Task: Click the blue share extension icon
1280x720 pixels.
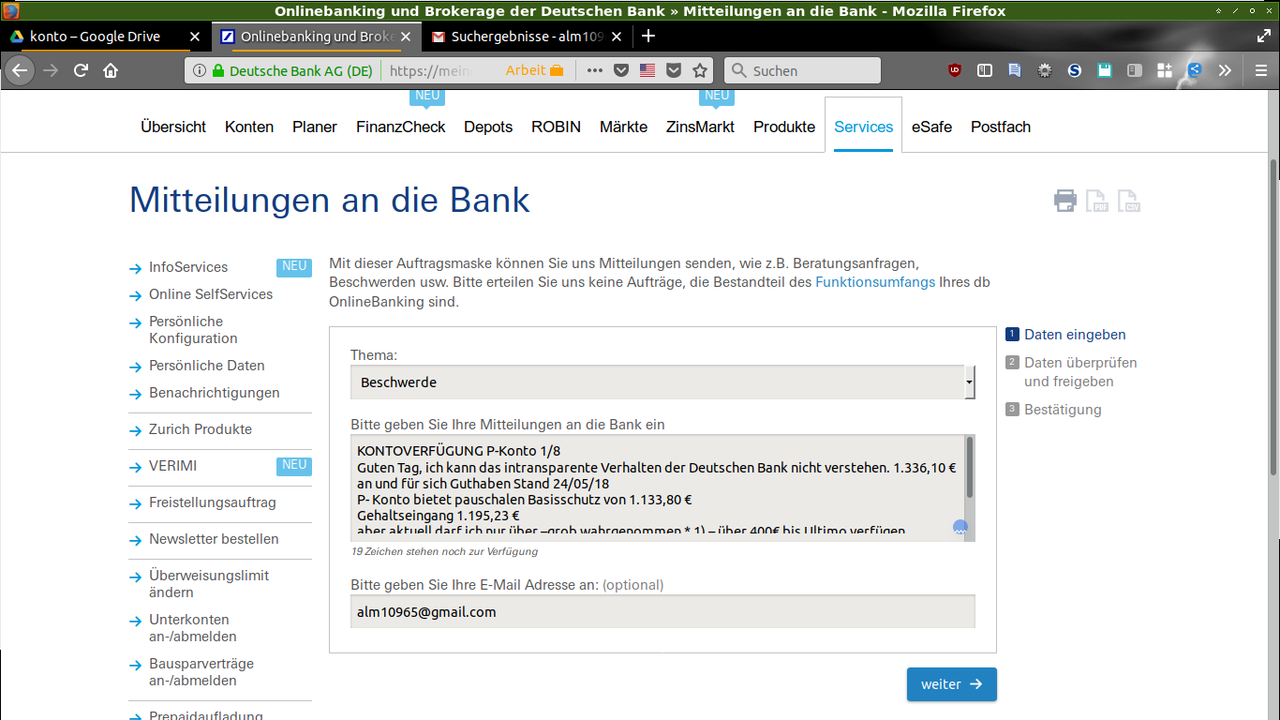Action: (x=1194, y=70)
